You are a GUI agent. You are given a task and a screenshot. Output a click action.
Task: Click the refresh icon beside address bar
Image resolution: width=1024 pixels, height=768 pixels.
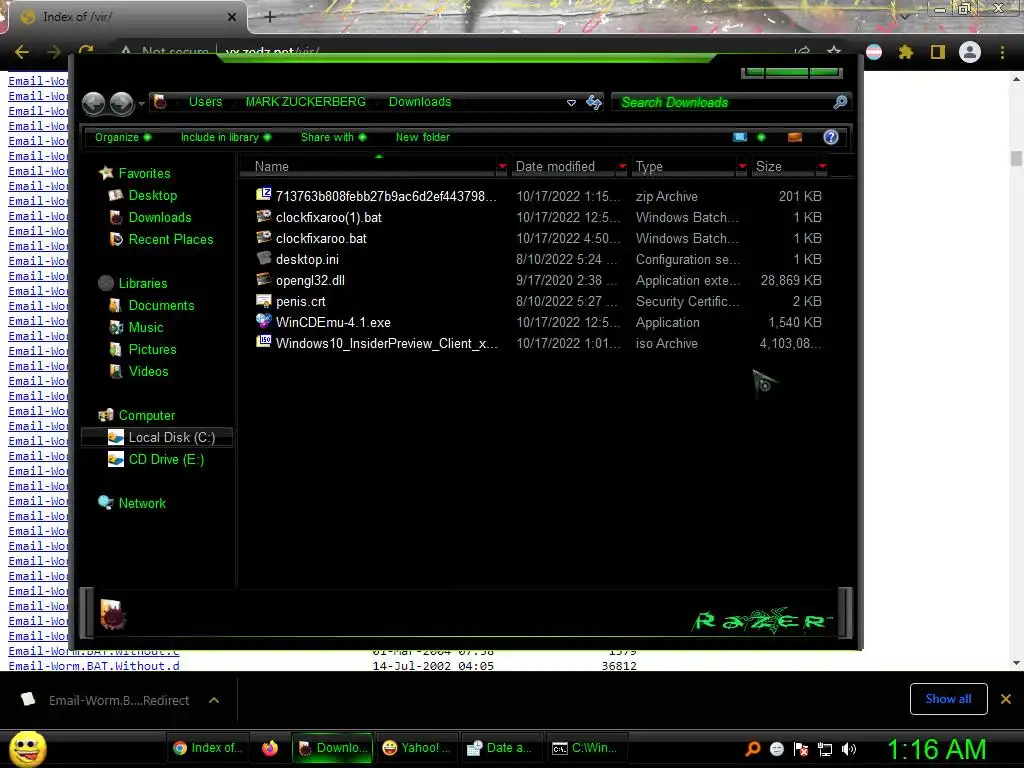tap(594, 102)
